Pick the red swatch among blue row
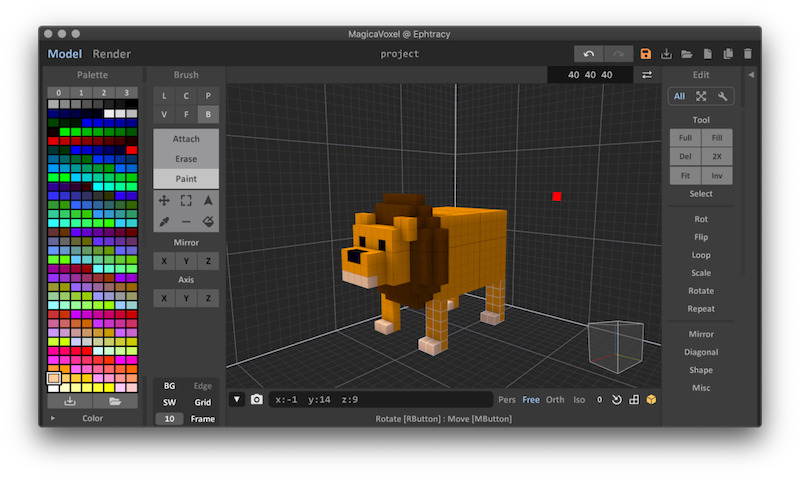This screenshot has width=800, height=478. (x=132, y=150)
